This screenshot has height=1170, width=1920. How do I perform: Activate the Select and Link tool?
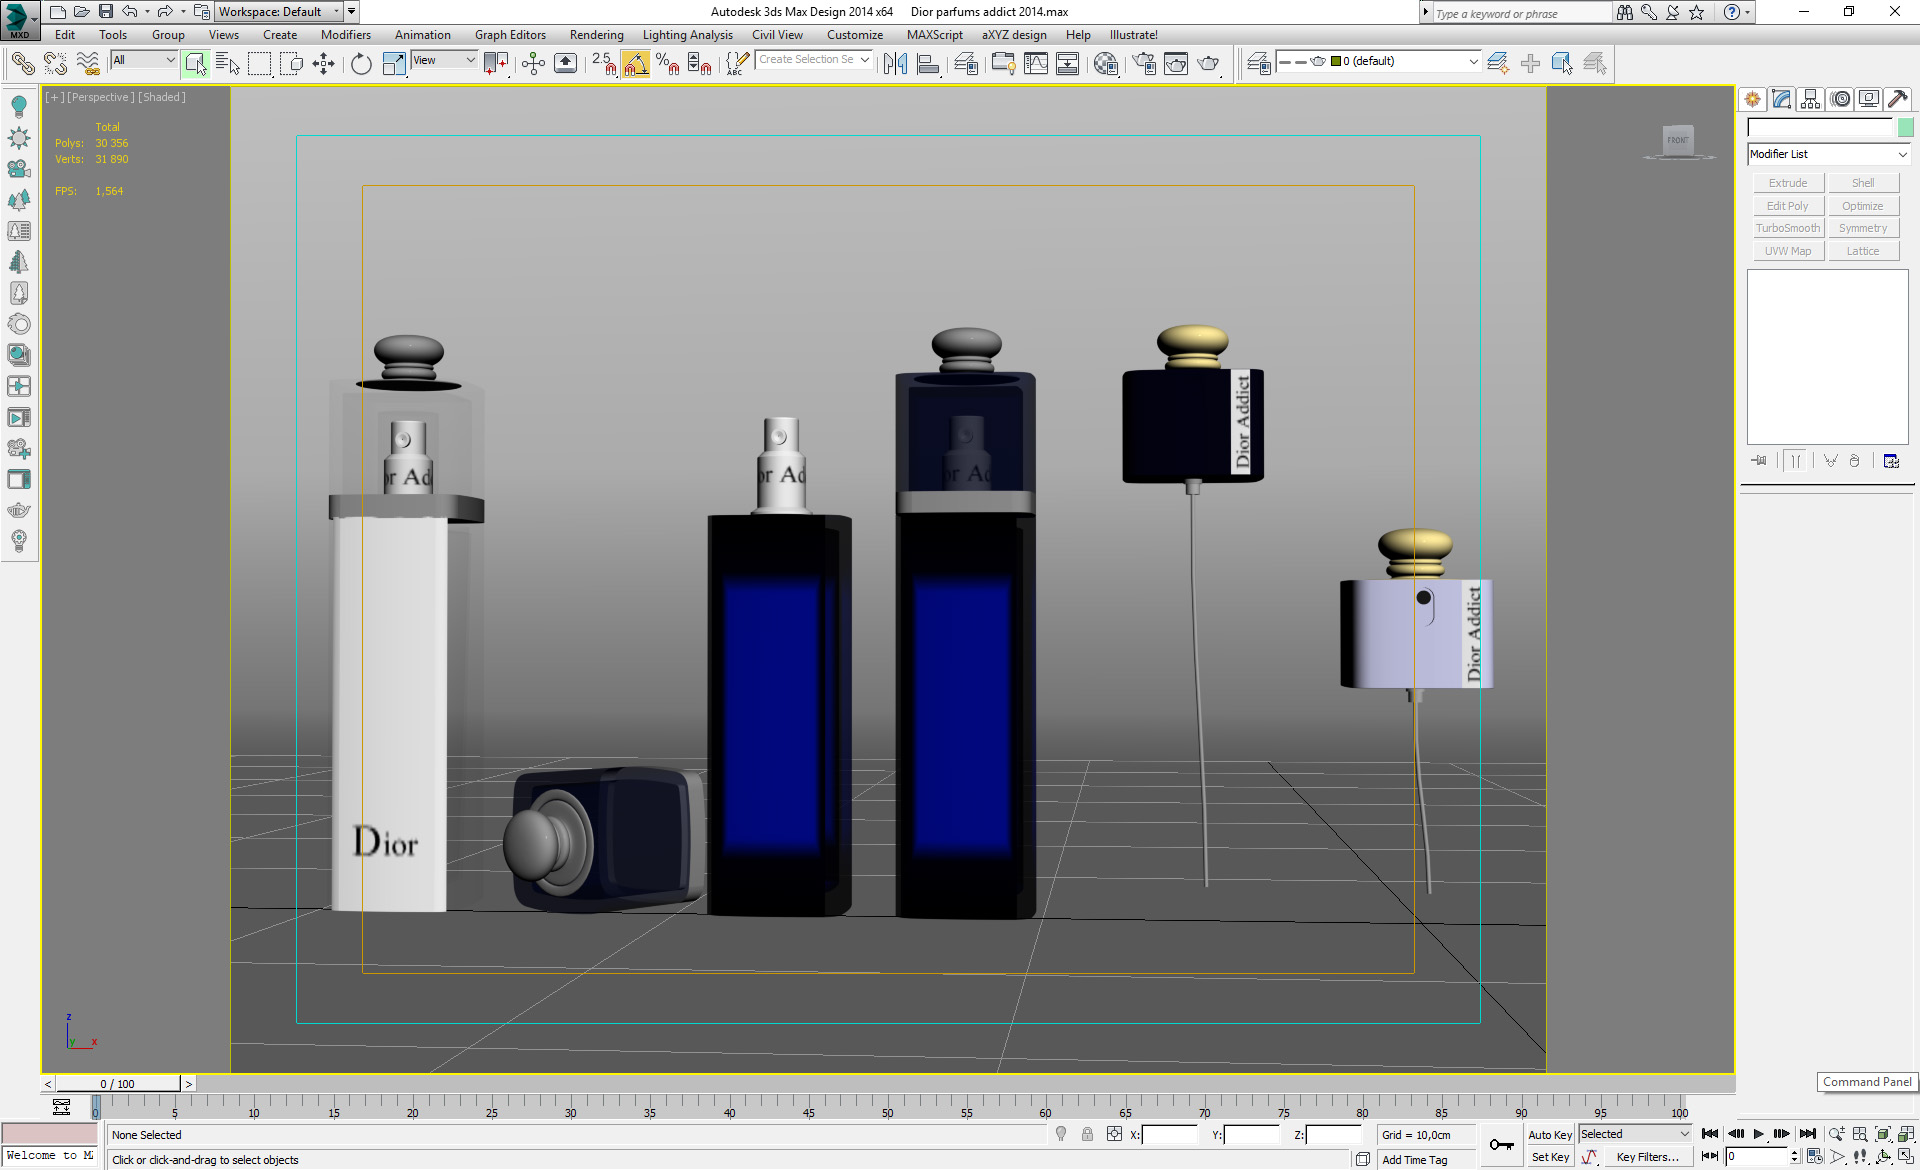[22, 64]
